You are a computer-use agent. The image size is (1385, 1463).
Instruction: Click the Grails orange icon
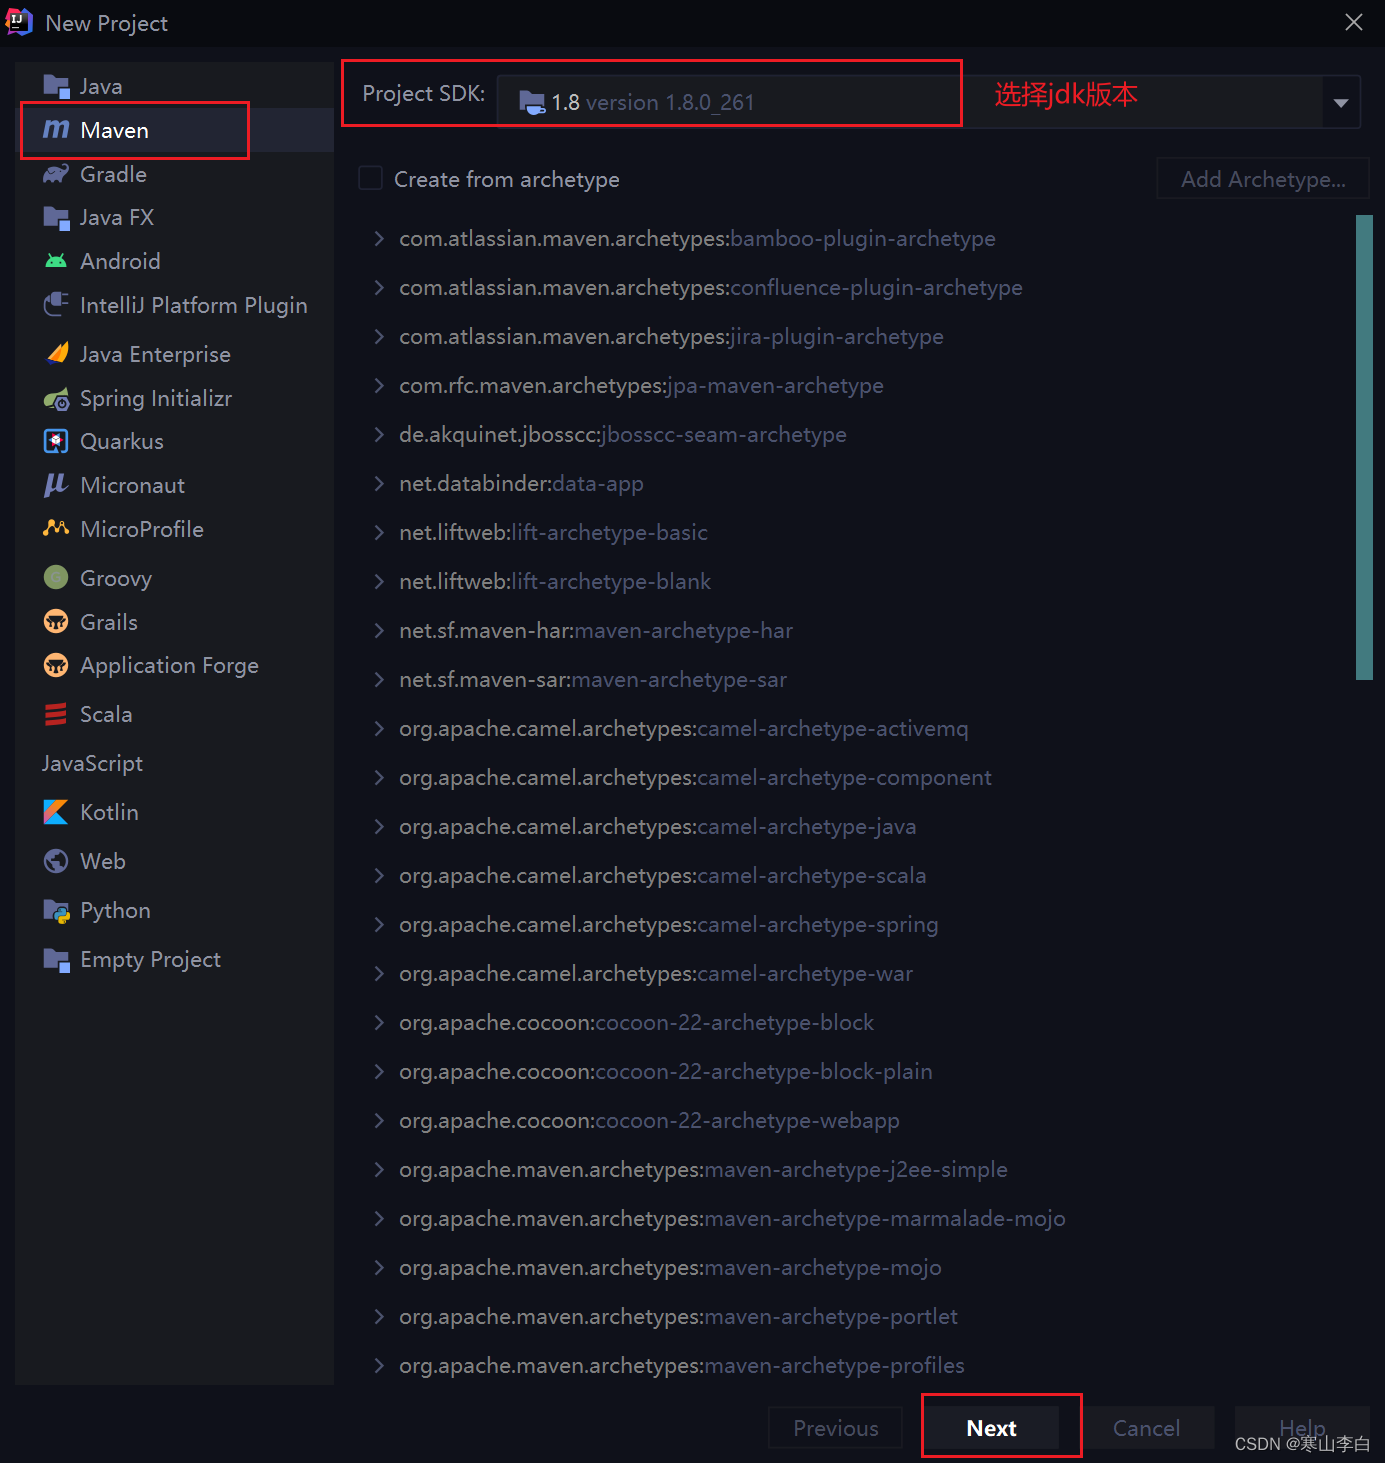56,622
